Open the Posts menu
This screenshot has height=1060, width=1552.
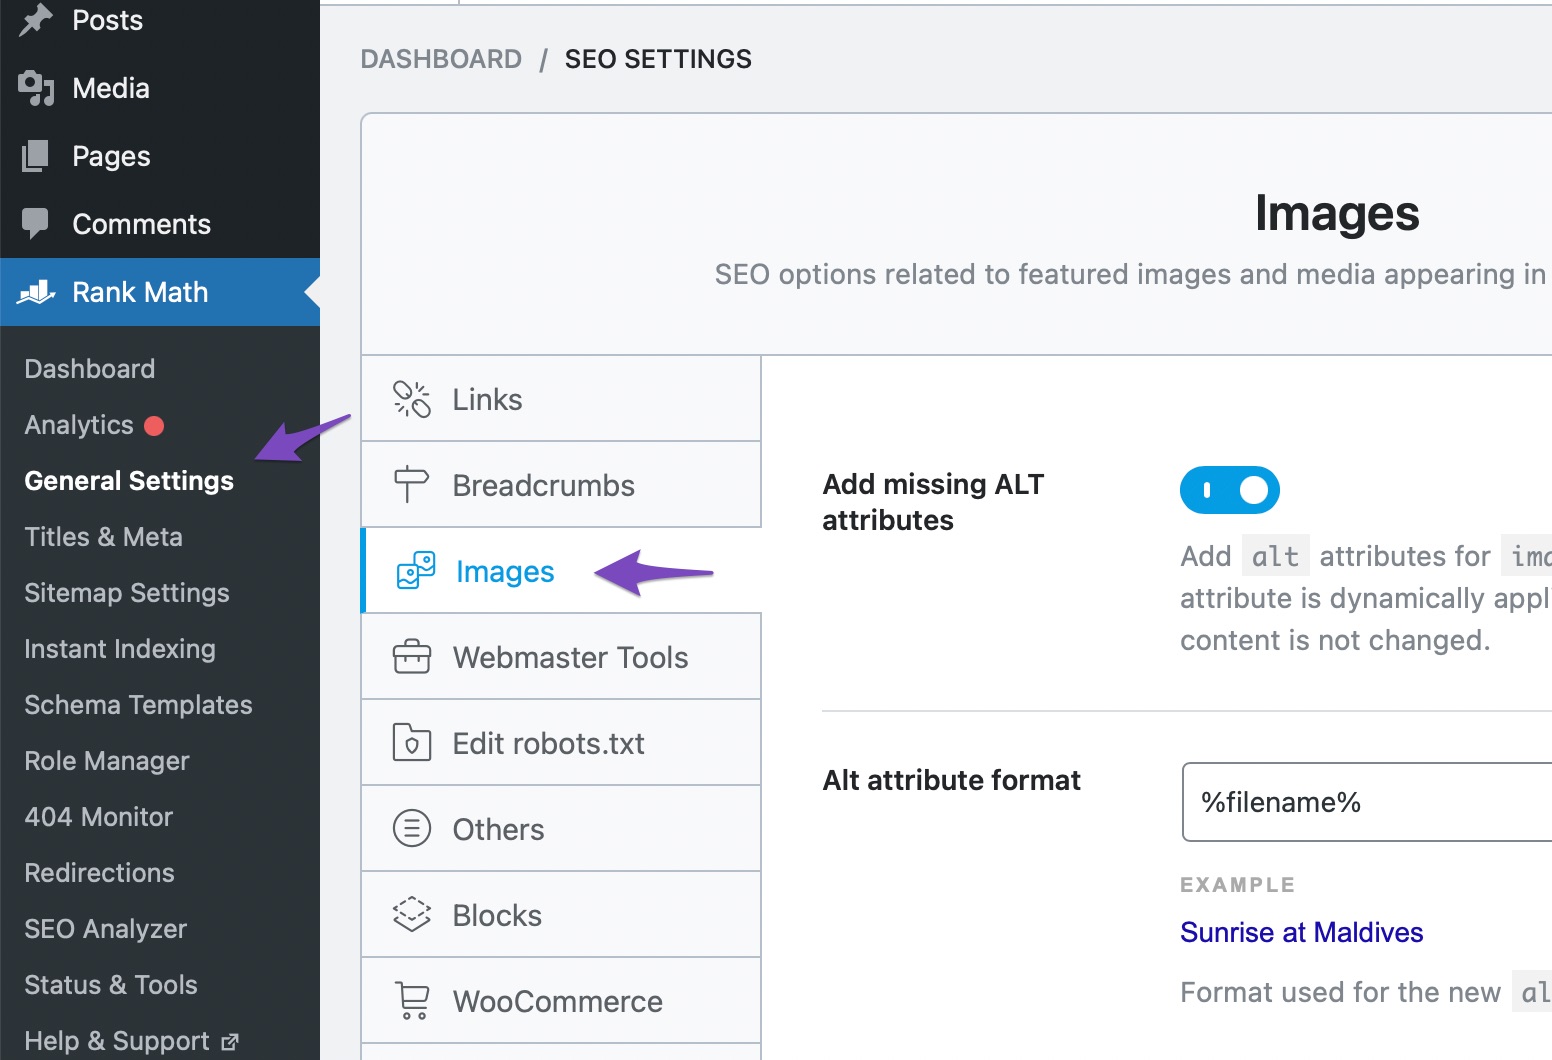tap(160, 20)
